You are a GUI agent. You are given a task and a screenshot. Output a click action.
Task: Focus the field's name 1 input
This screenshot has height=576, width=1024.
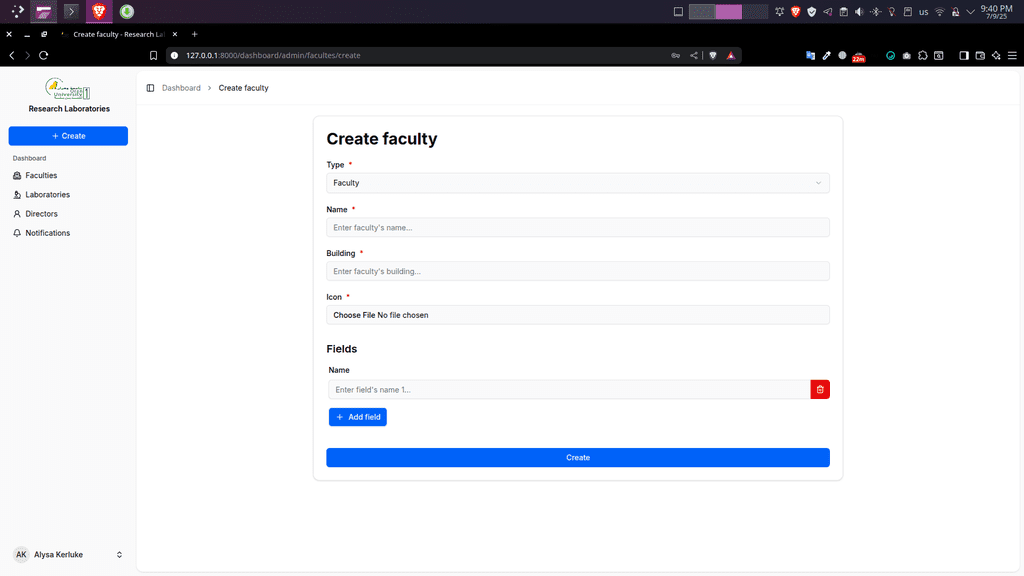click(x=569, y=389)
